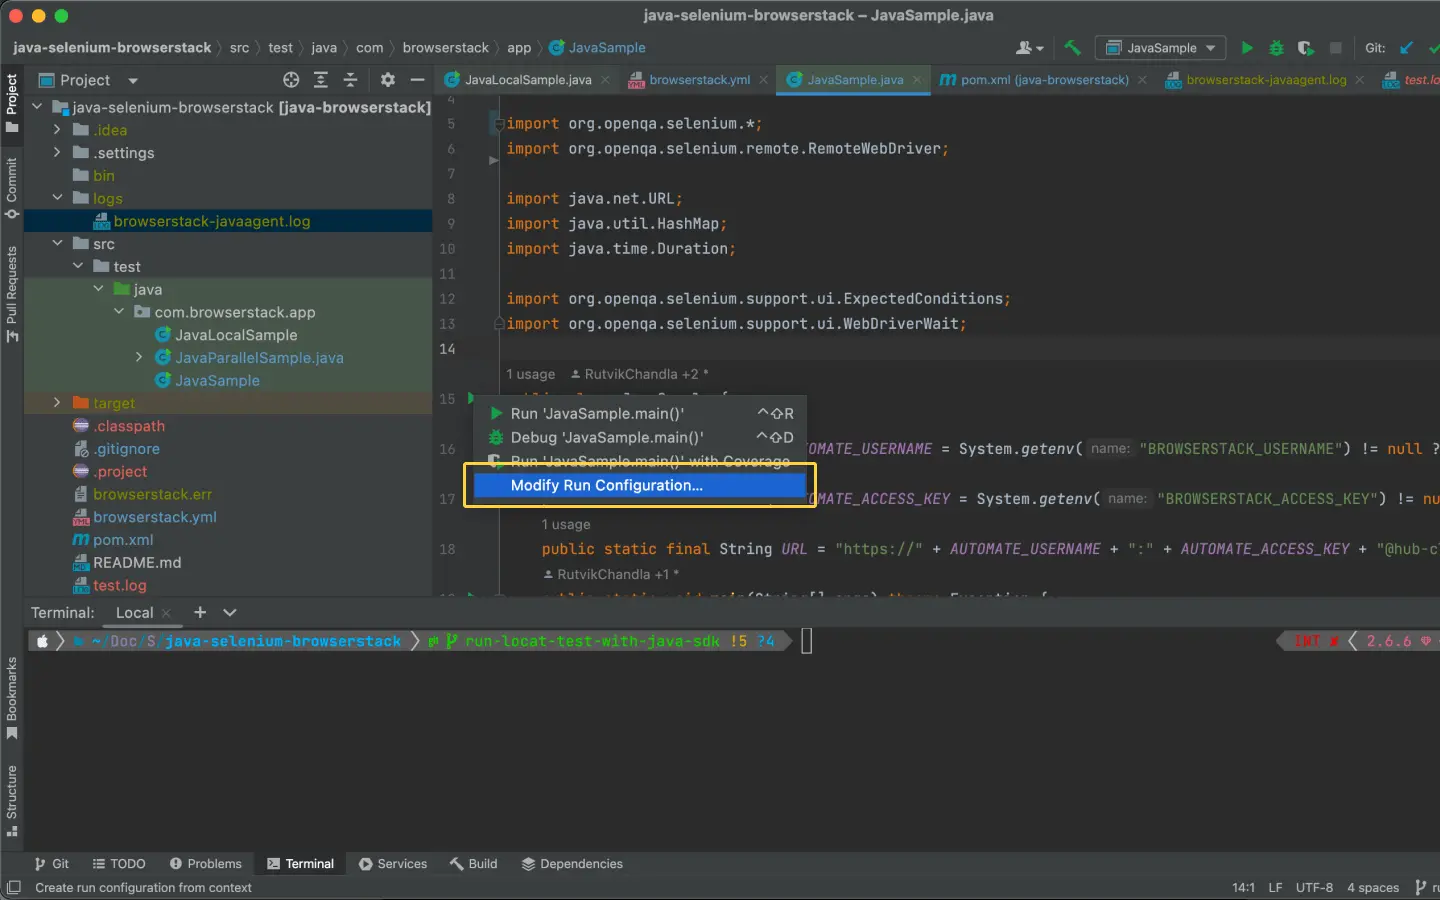
Task: Open the JavaSample run configuration dropdown
Action: [1160, 48]
